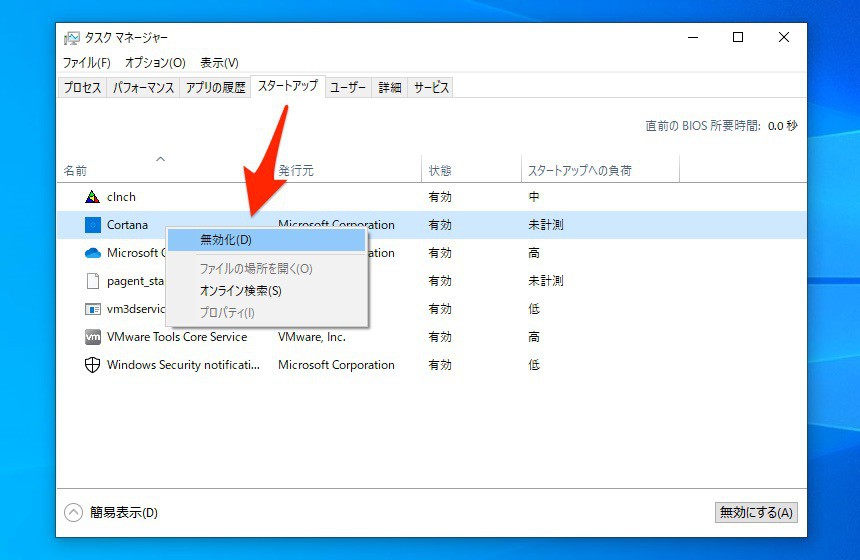The width and height of the screenshot is (860, 560).
Task: Click the vm3dservice icon
Action: (x=93, y=309)
